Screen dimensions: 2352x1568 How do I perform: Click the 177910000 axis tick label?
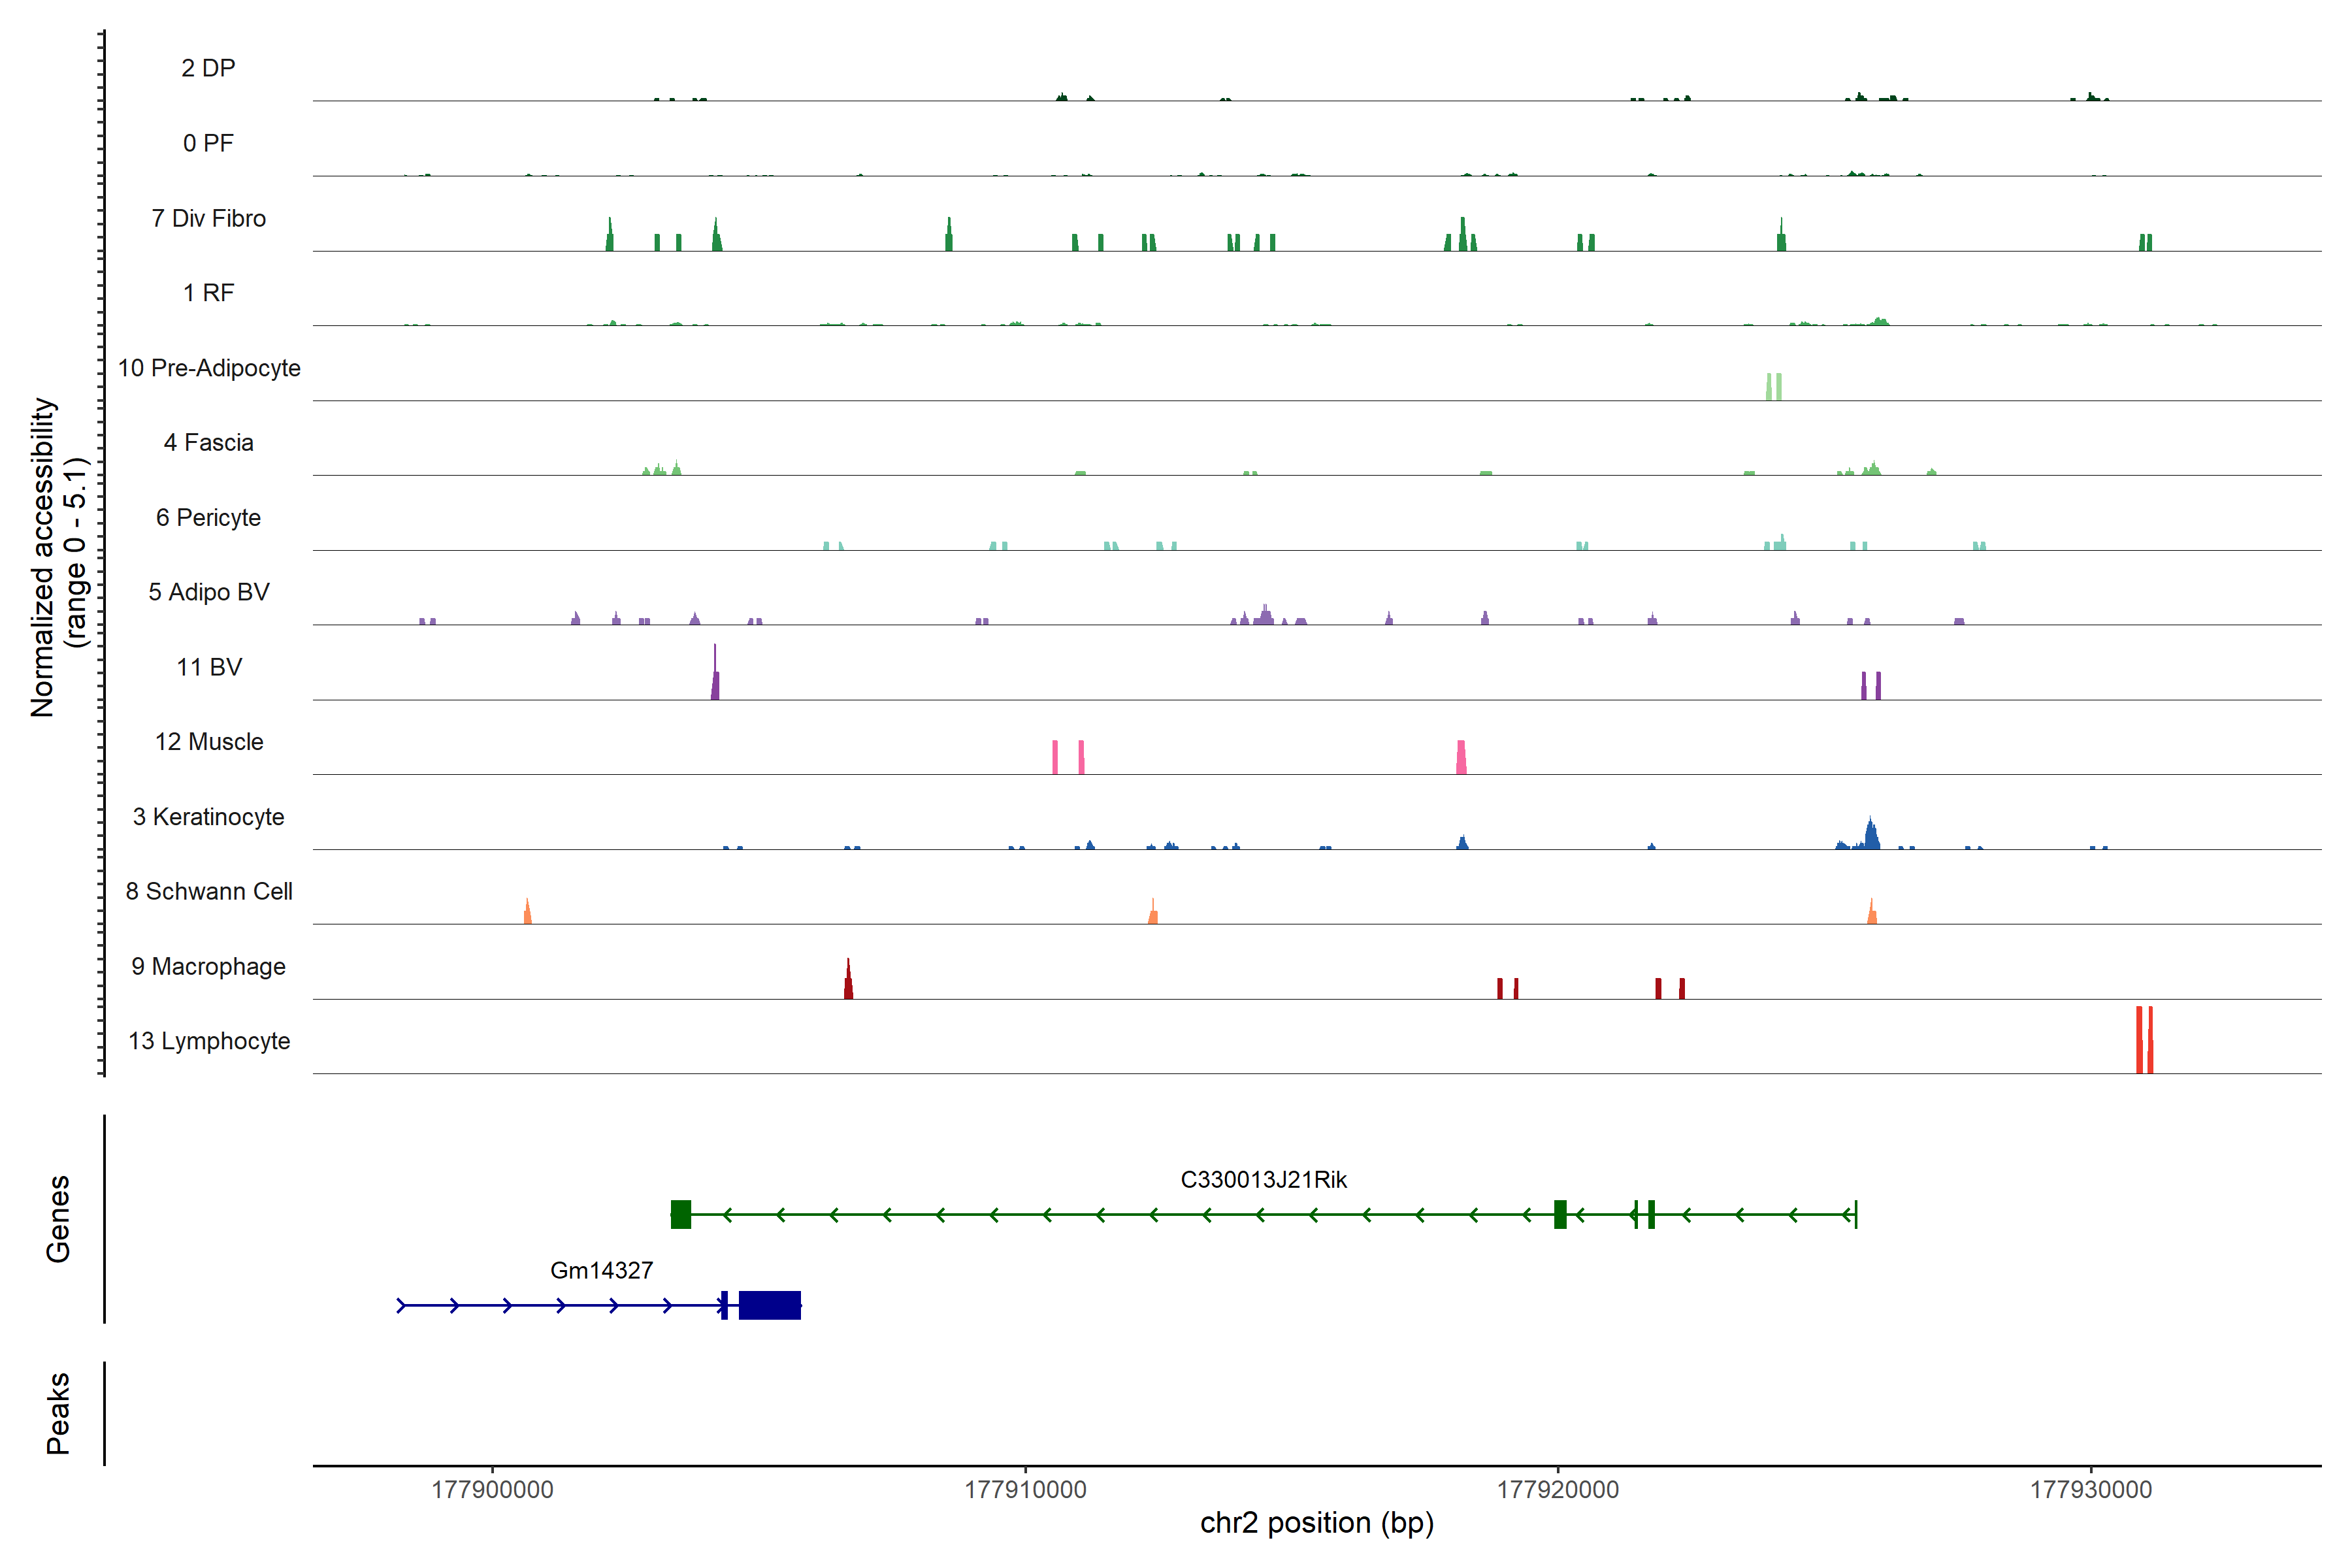pyautogui.click(x=1025, y=1490)
